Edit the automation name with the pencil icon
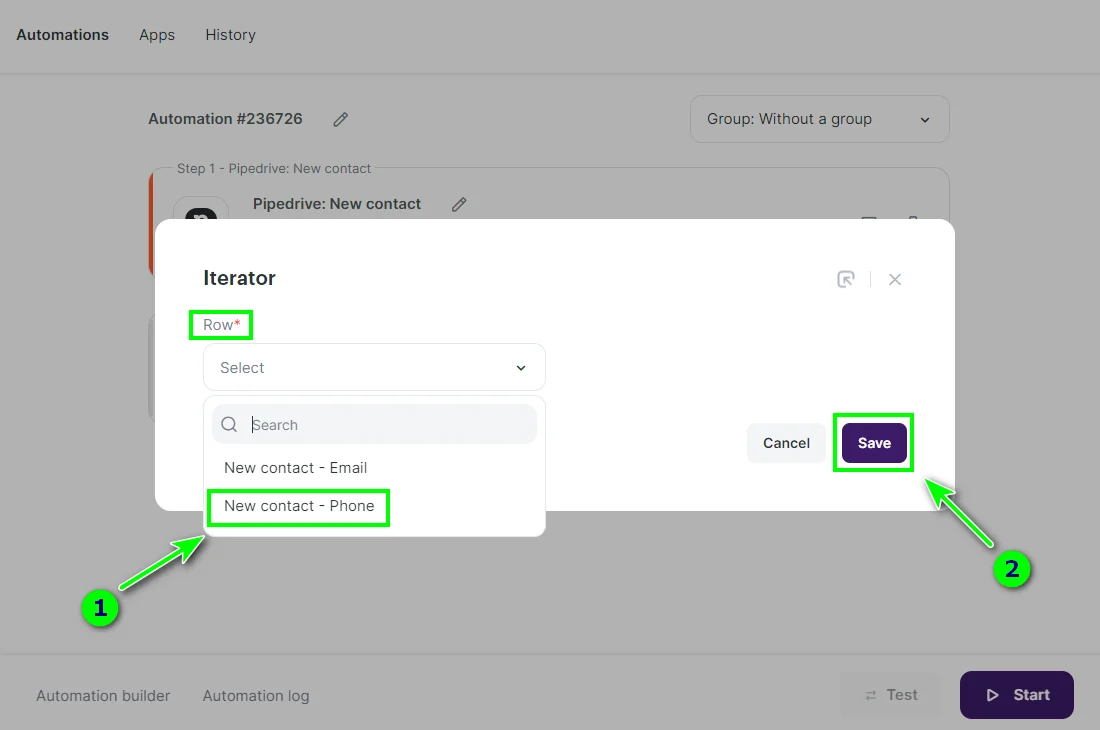The width and height of the screenshot is (1100, 730). coord(339,119)
